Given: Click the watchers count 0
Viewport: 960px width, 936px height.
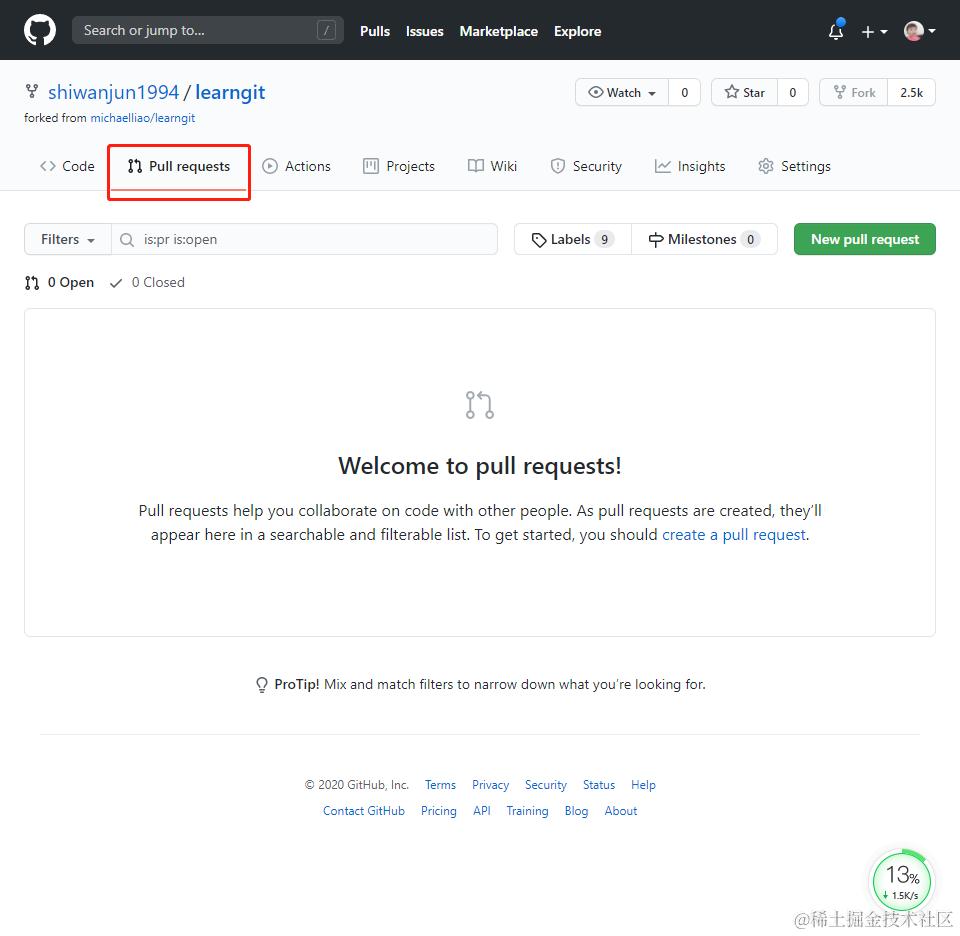Looking at the screenshot, I should 684,92.
